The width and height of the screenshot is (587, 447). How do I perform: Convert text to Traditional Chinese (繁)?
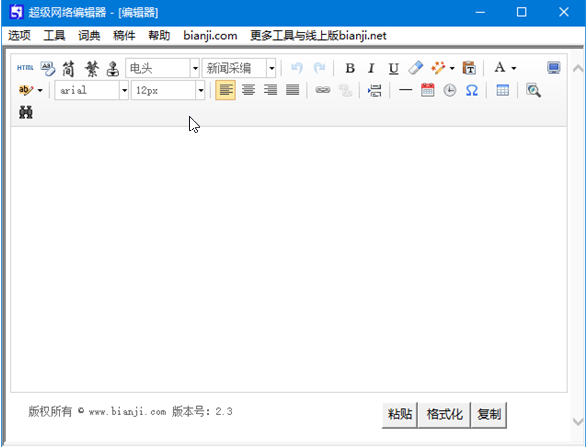(92, 69)
